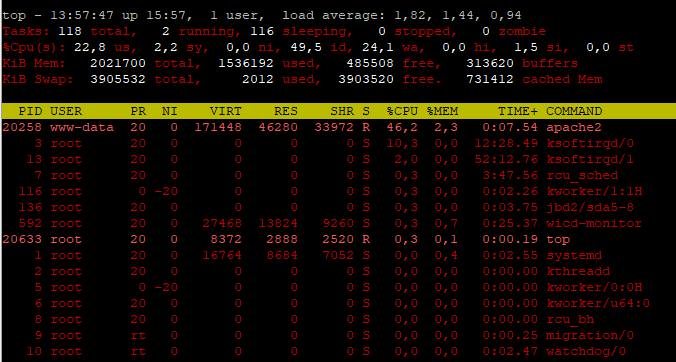Click the watchdog/0 command
Screen dimensions: 676x362
pos(586,351)
